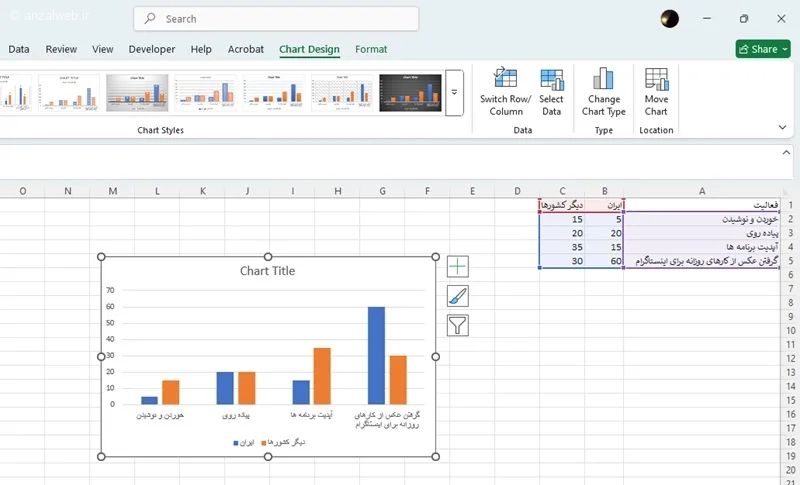The image size is (800, 485).
Task: Open Chart Elements plus button
Action: point(457,266)
